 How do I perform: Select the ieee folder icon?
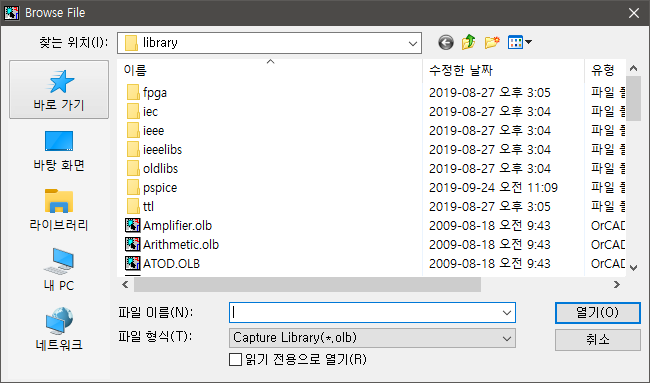pos(133,131)
